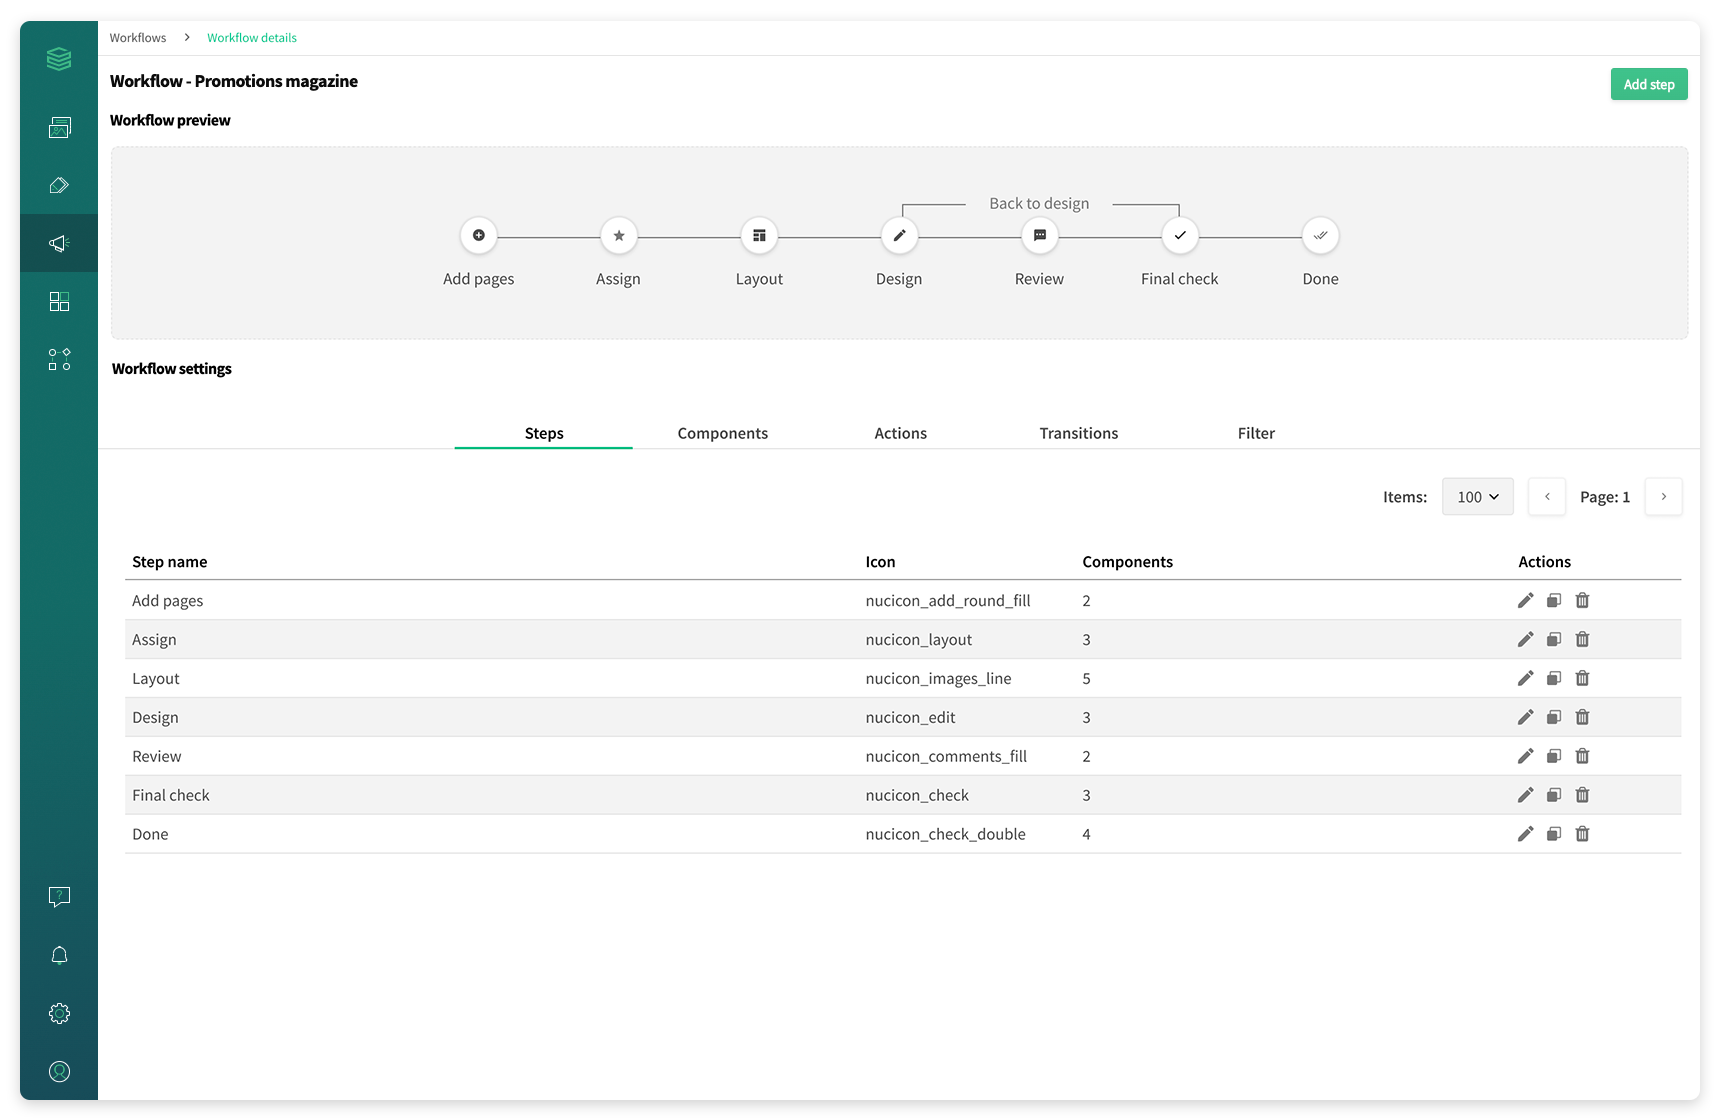1720x1120 pixels.
Task: Go to the next page arrow
Action: pos(1663,497)
